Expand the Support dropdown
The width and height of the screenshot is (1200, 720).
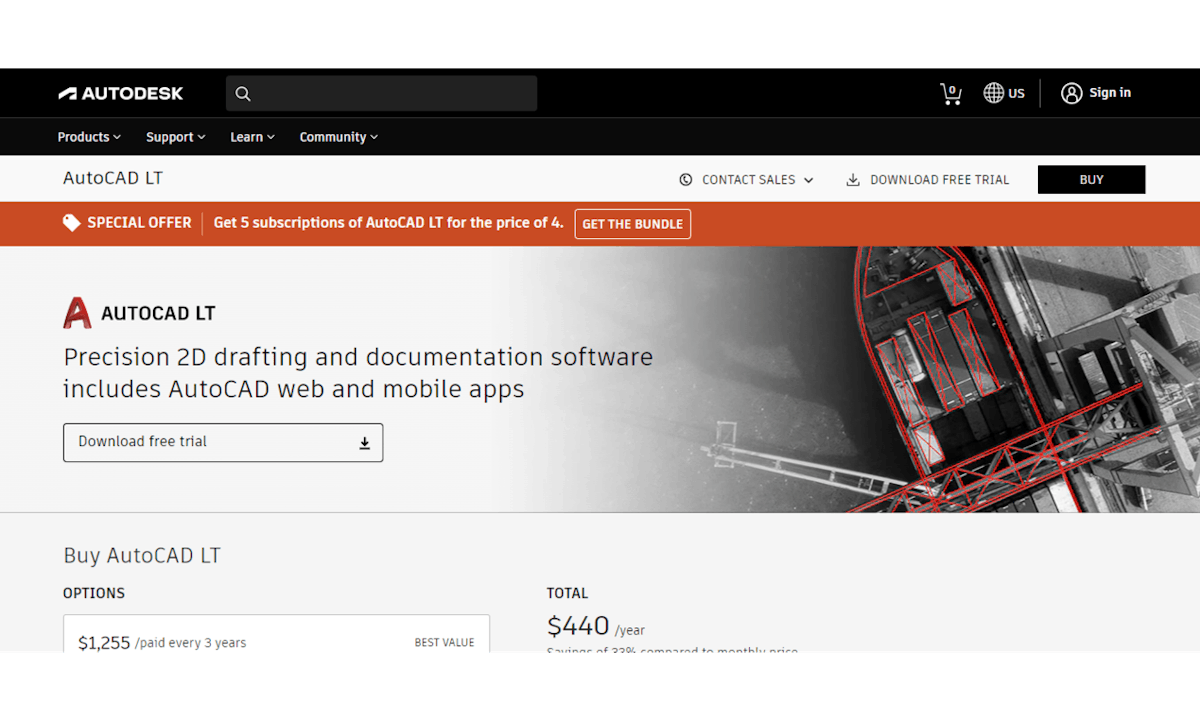tap(174, 136)
